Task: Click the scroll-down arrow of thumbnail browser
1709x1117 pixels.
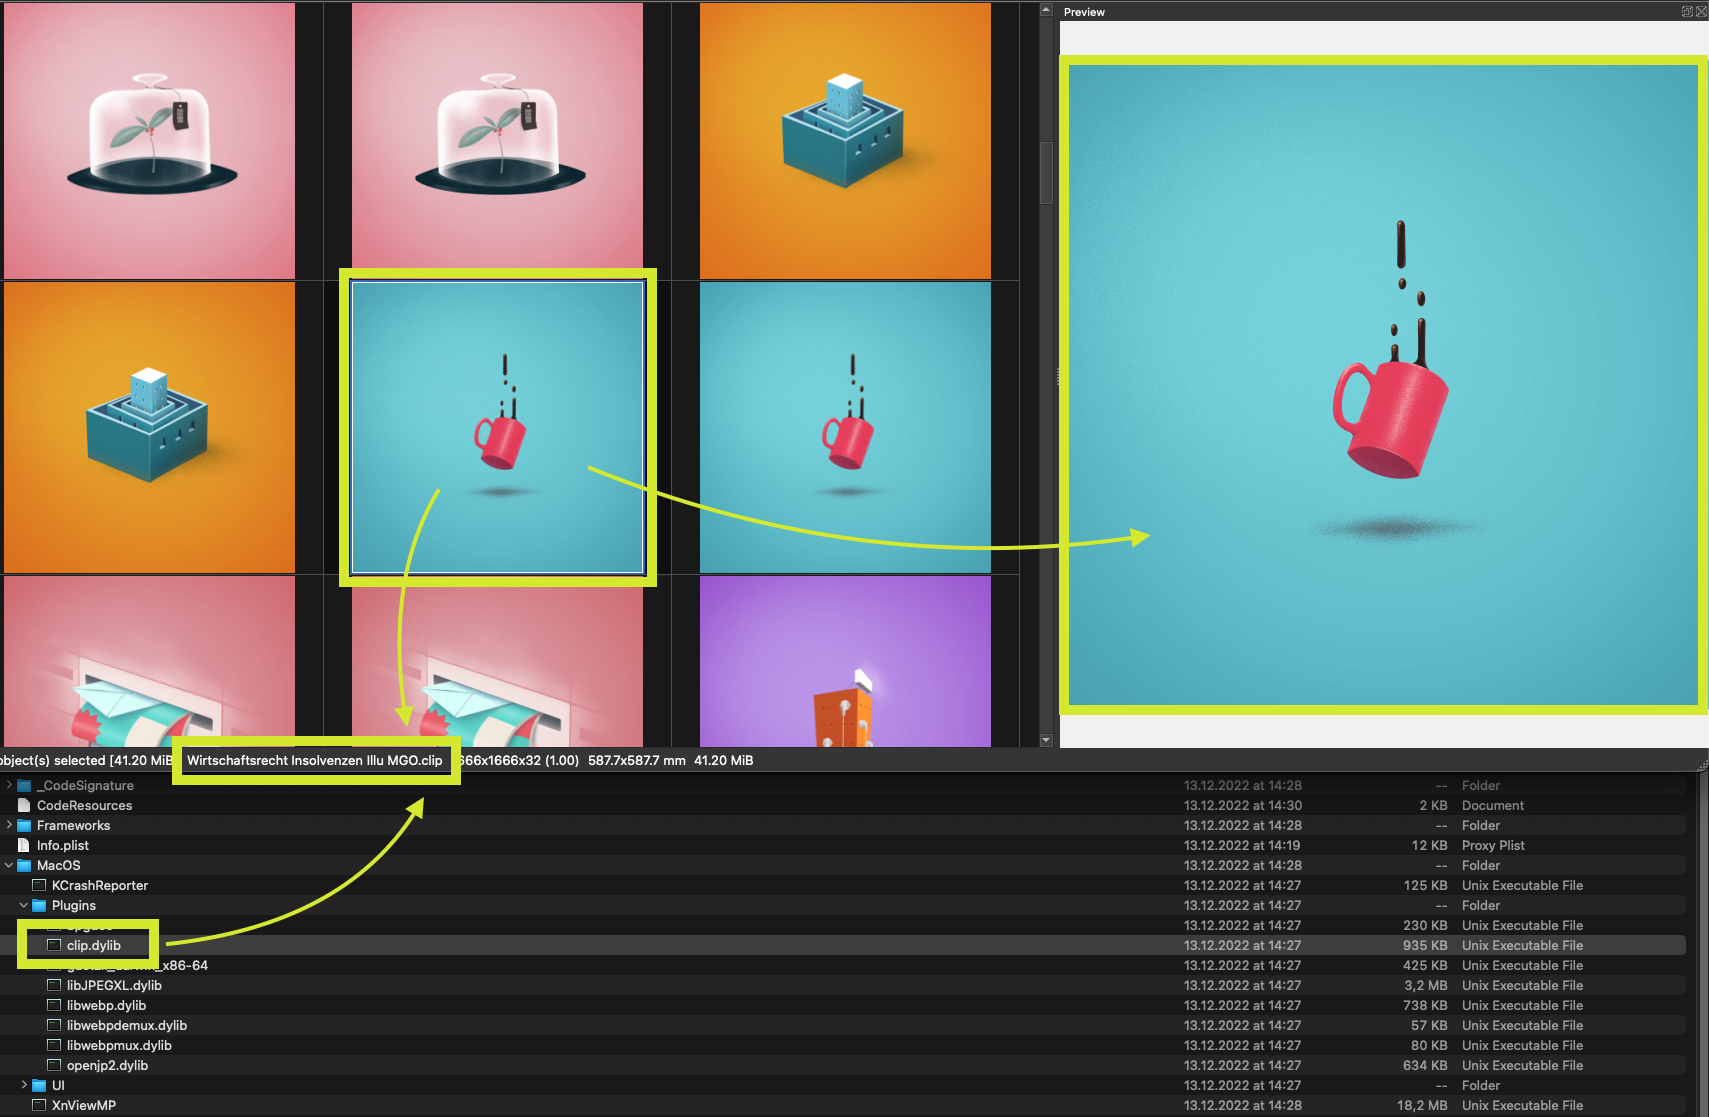Action: (x=1046, y=740)
